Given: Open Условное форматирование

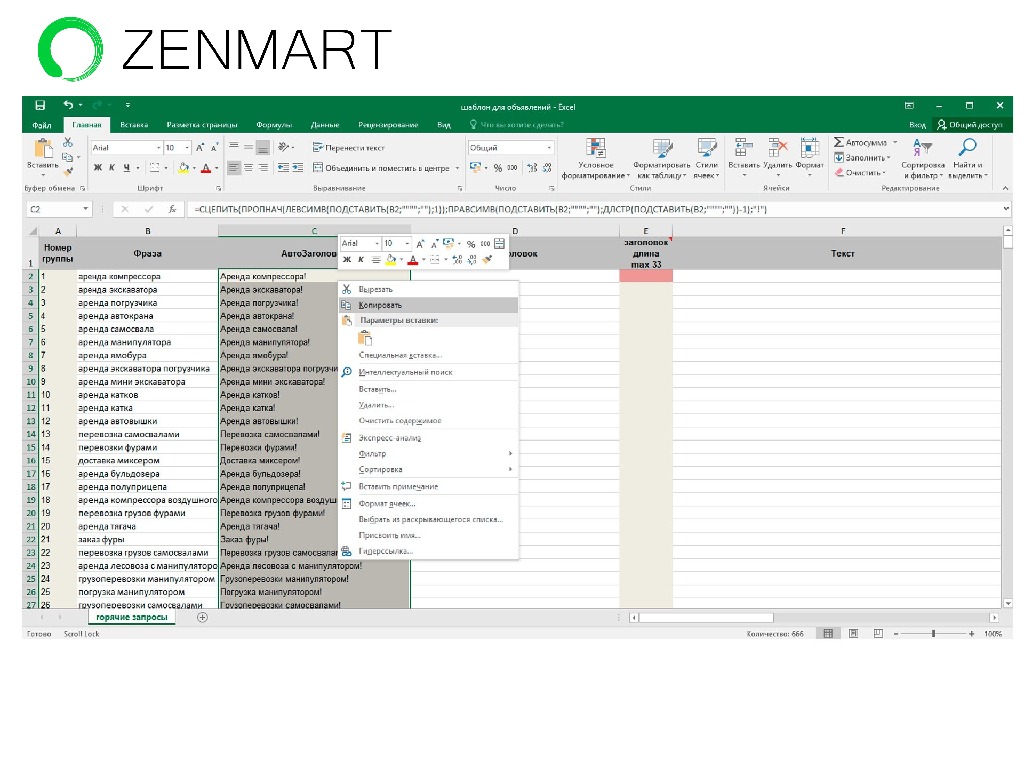Looking at the screenshot, I should [x=596, y=158].
